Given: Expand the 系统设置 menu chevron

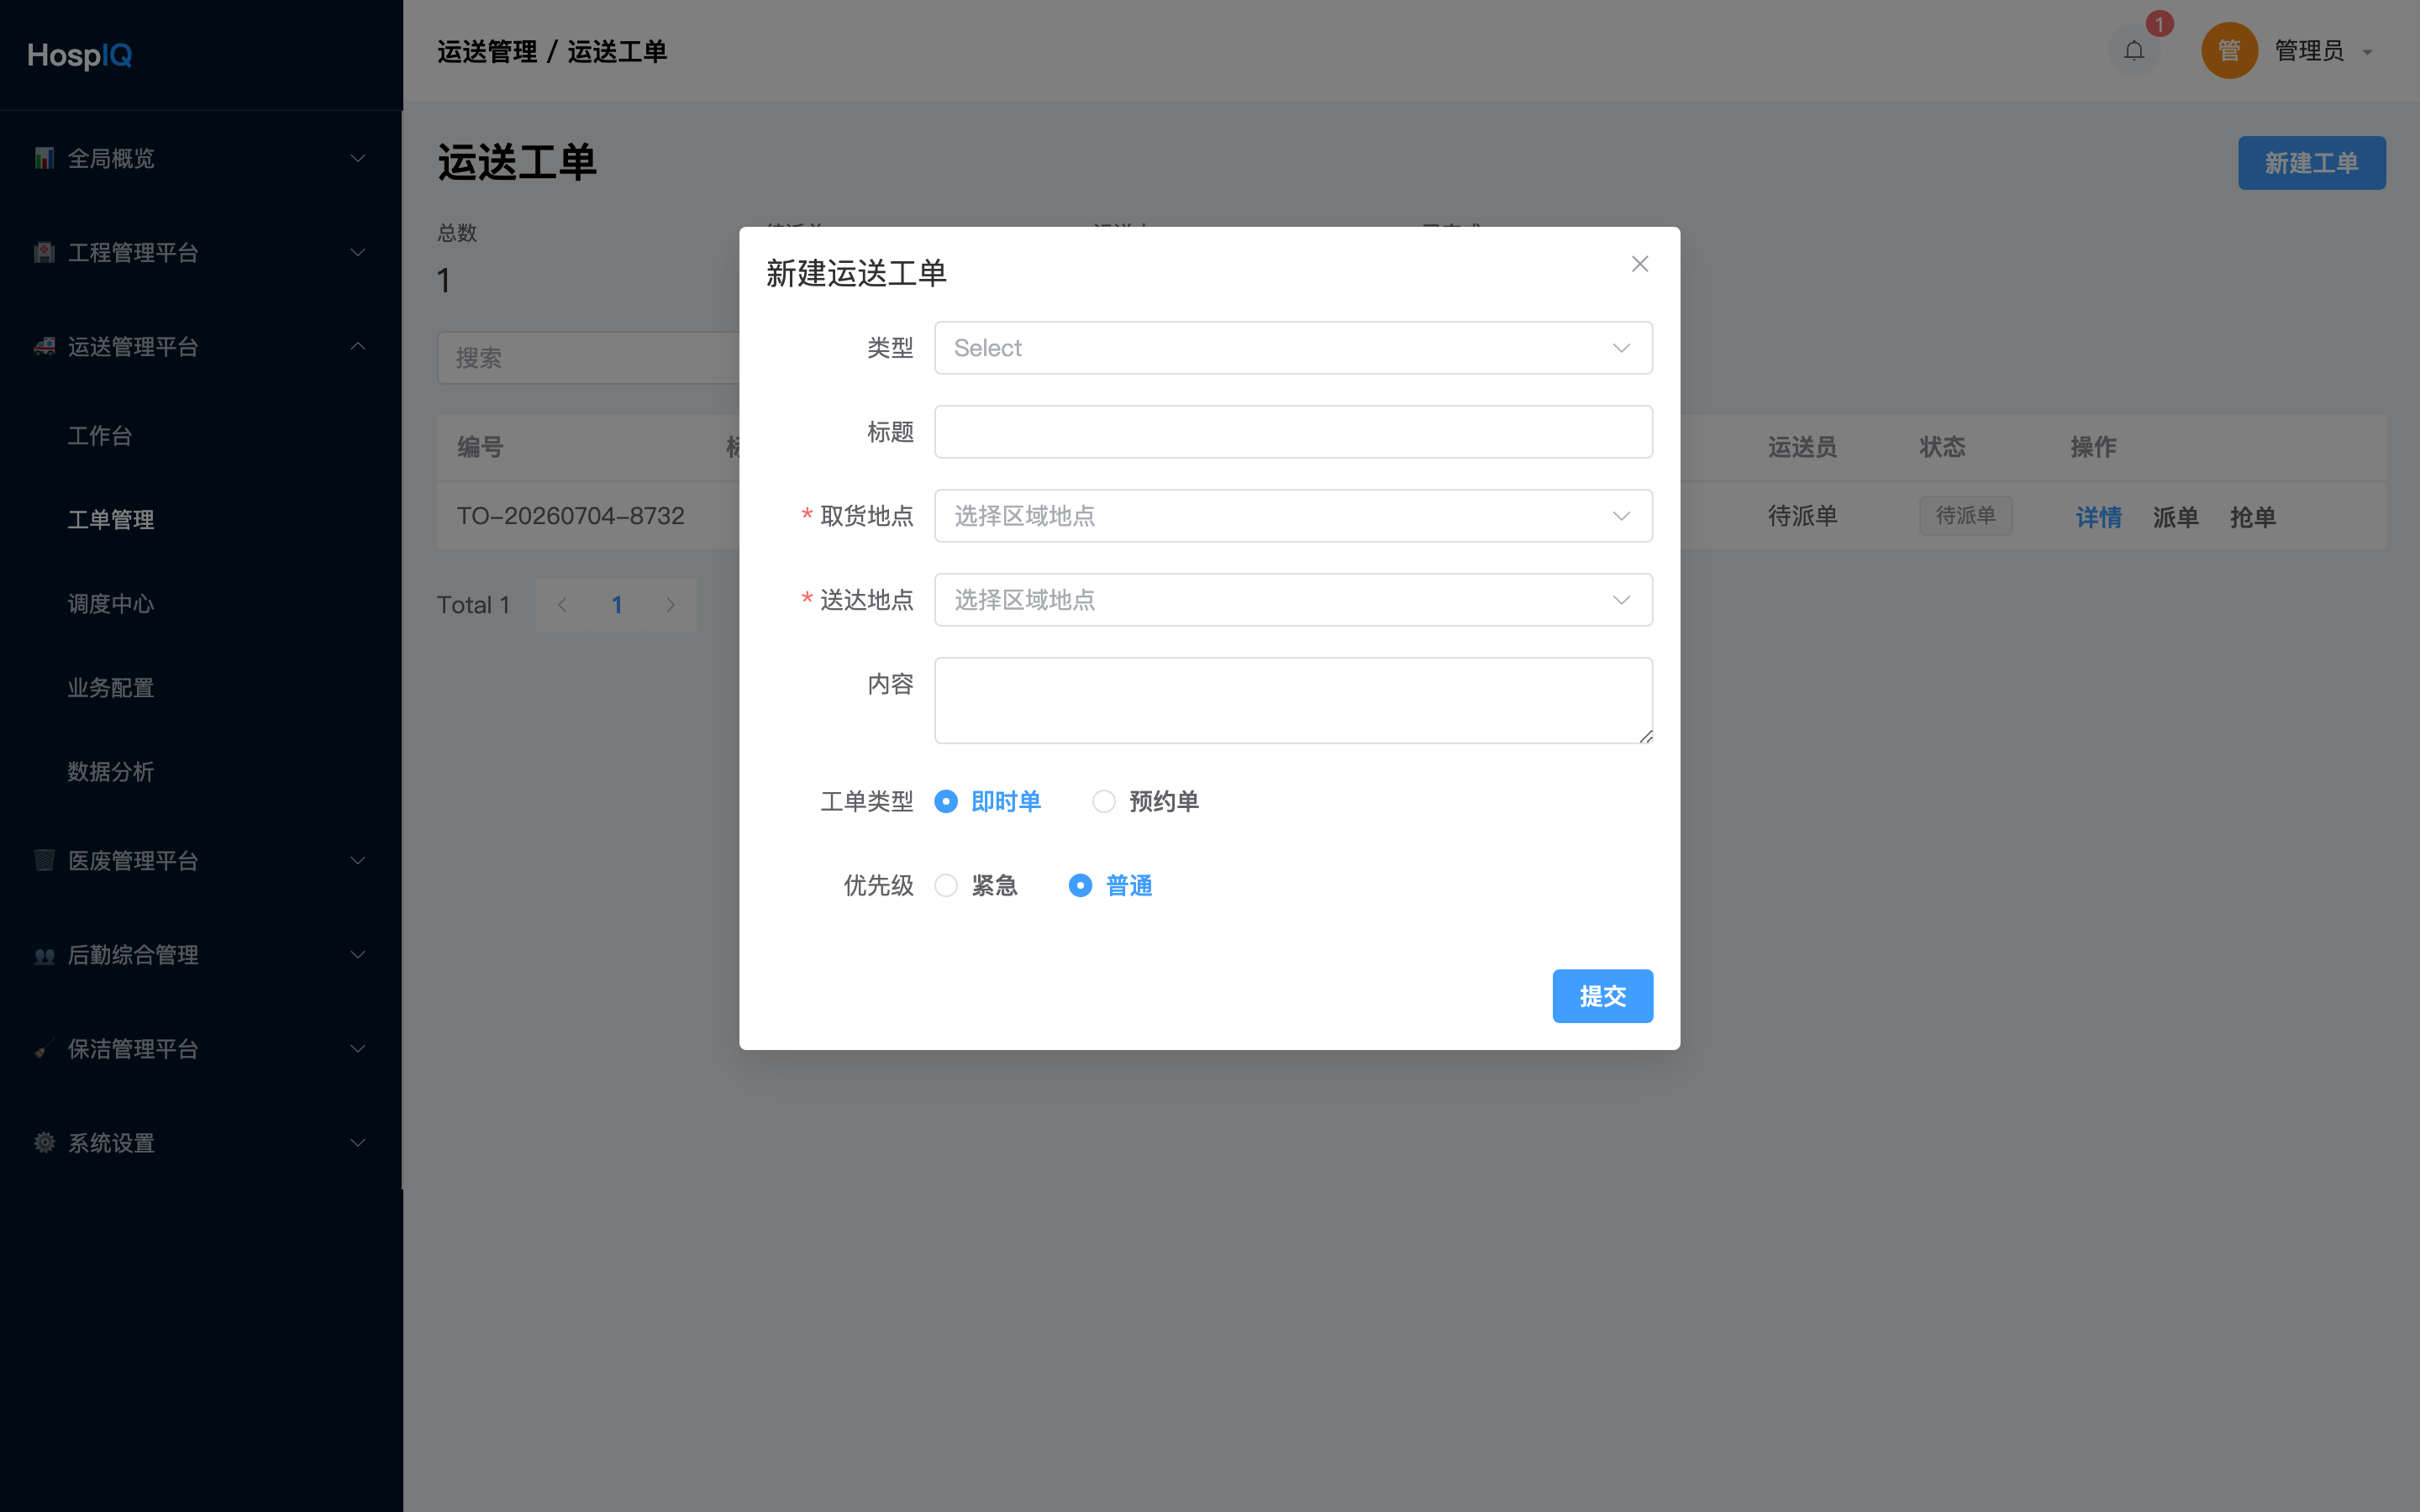Looking at the screenshot, I should pyautogui.click(x=357, y=1142).
